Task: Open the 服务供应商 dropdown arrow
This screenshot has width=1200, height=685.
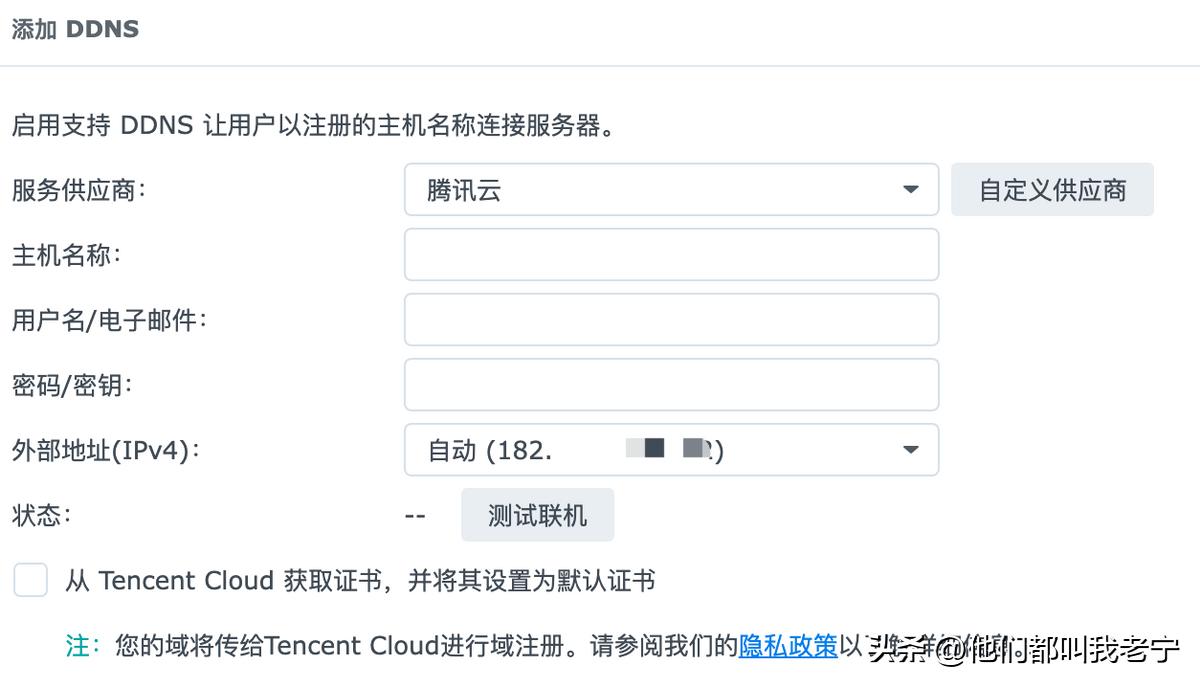Action: pyautogui.click(x=910, y=189)
